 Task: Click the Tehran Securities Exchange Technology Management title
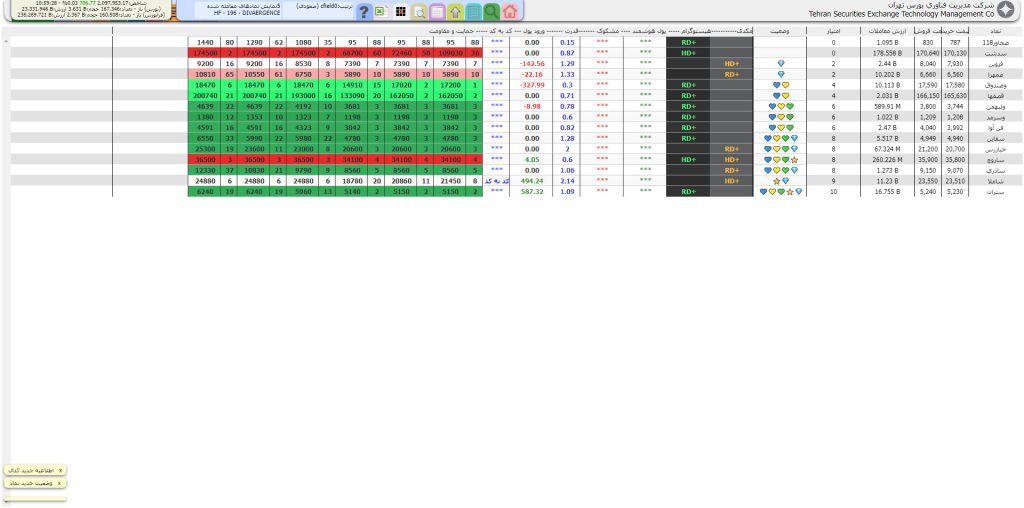901,14
